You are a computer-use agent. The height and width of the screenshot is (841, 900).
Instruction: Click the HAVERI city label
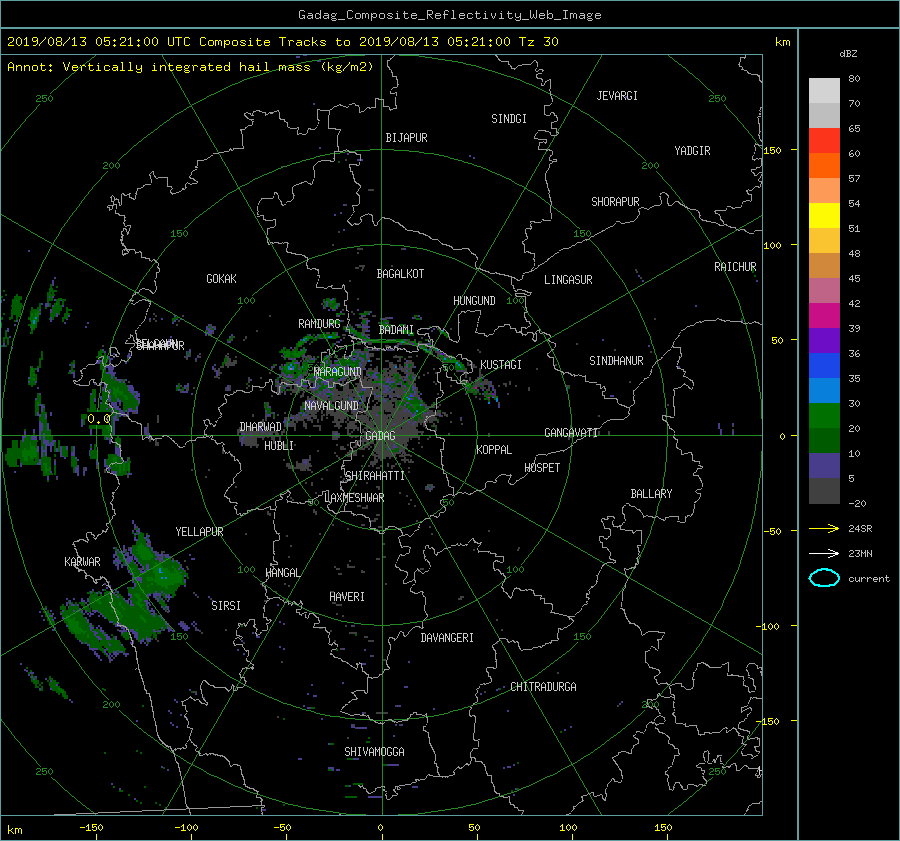coord(347,597)
